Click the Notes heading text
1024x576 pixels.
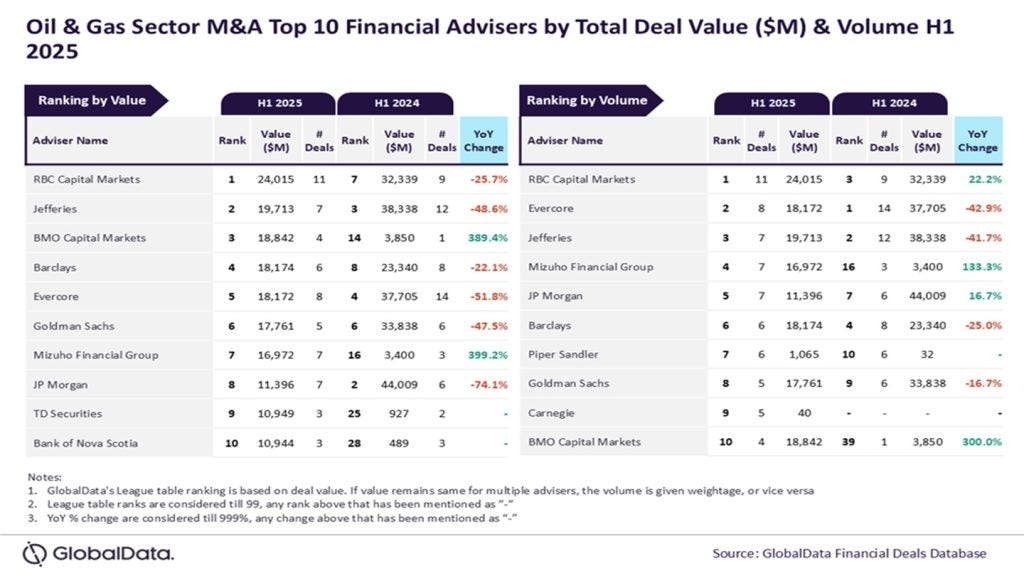47,477
